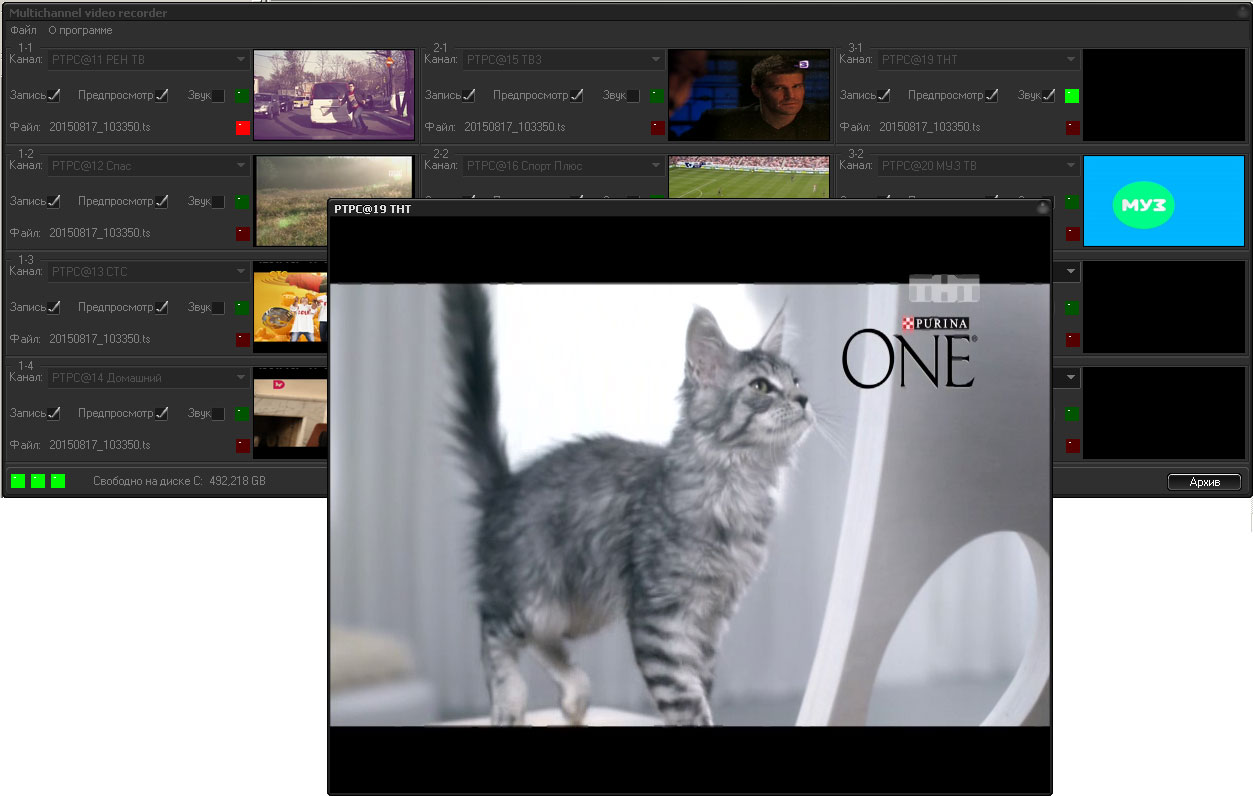This screenshot has height=796, width=1253.
Task: Enable Звук checkbox in panel 1-4
Action: [x=218, y=414]
